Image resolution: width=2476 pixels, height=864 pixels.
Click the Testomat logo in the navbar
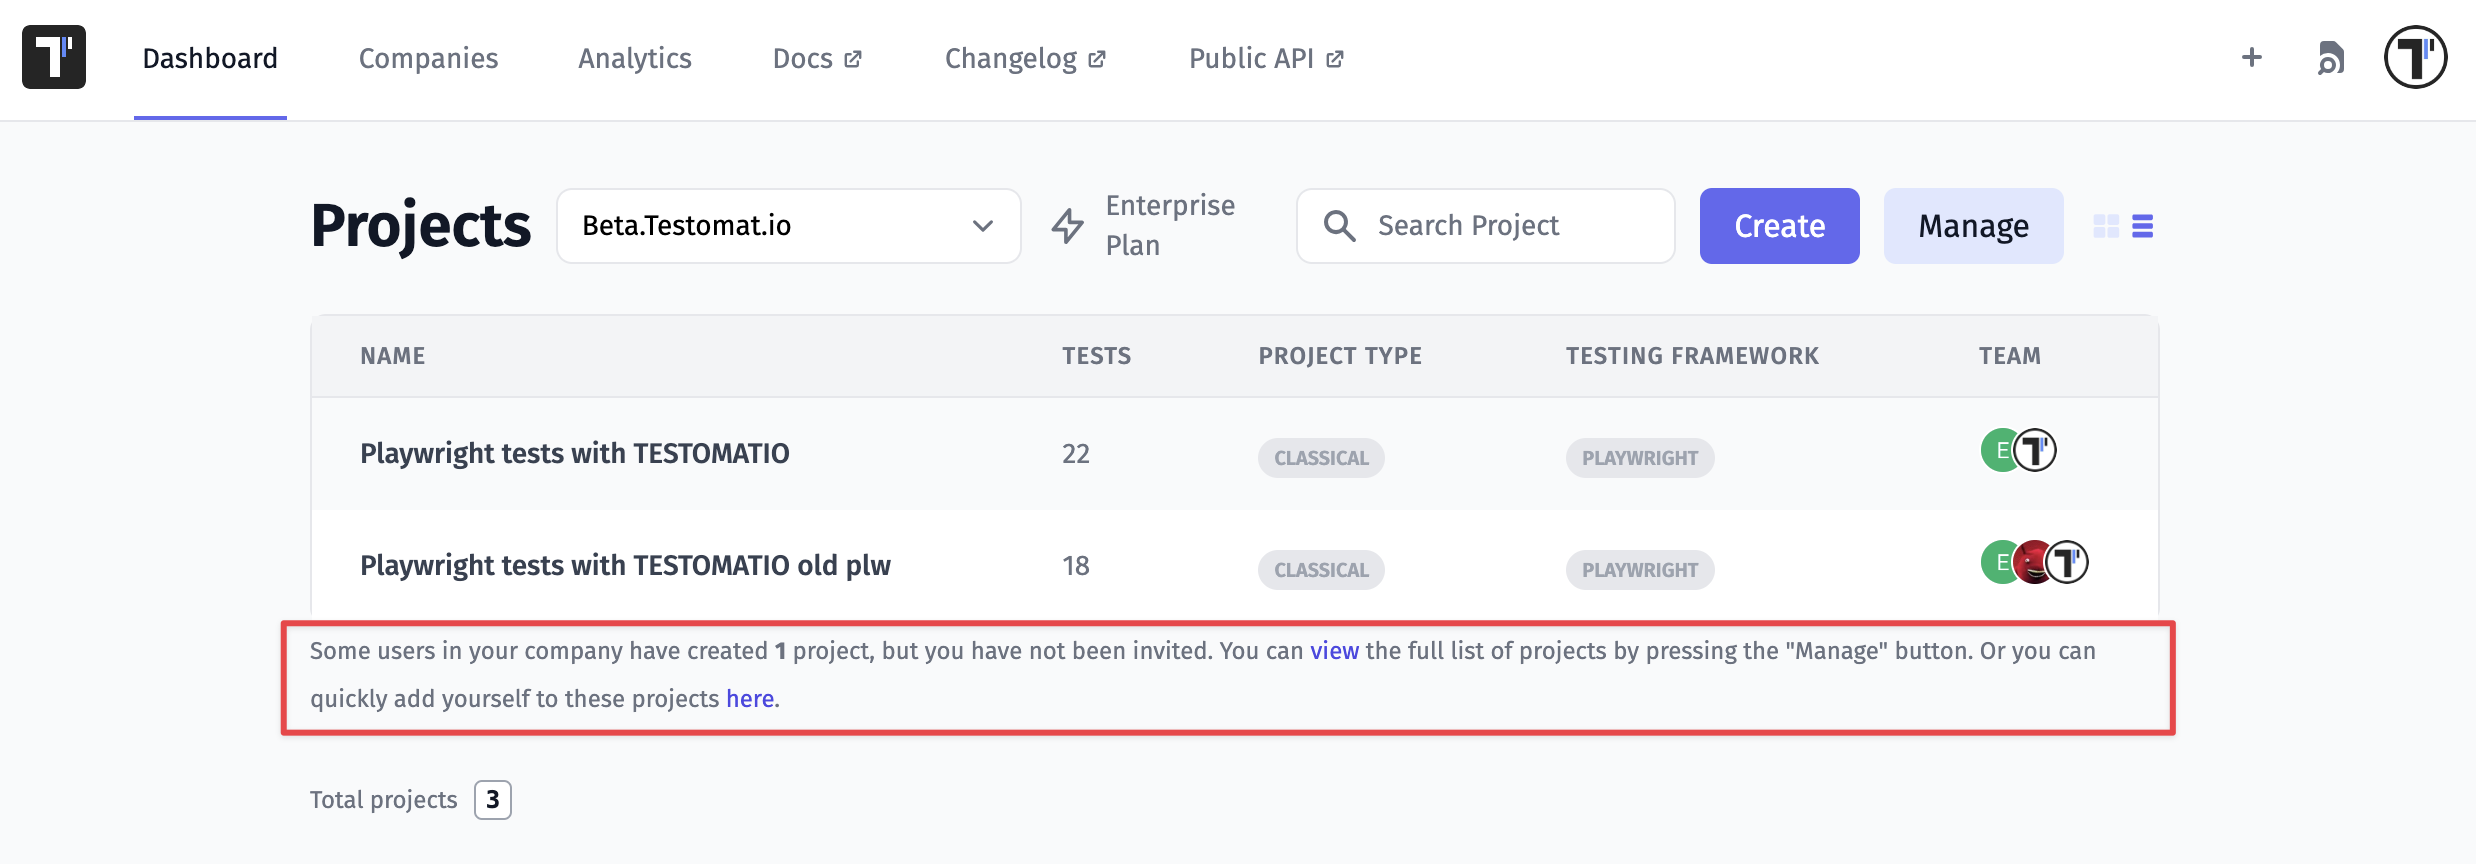pyautogui.click(x=54, y=57)
